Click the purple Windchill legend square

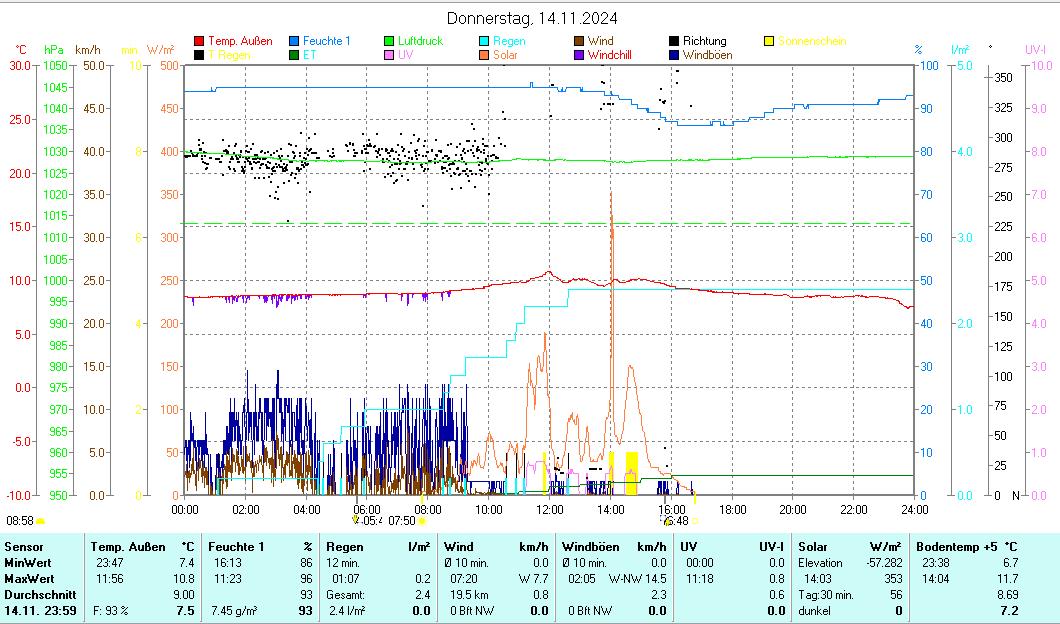pyautogui.click(x=579, y=55)
